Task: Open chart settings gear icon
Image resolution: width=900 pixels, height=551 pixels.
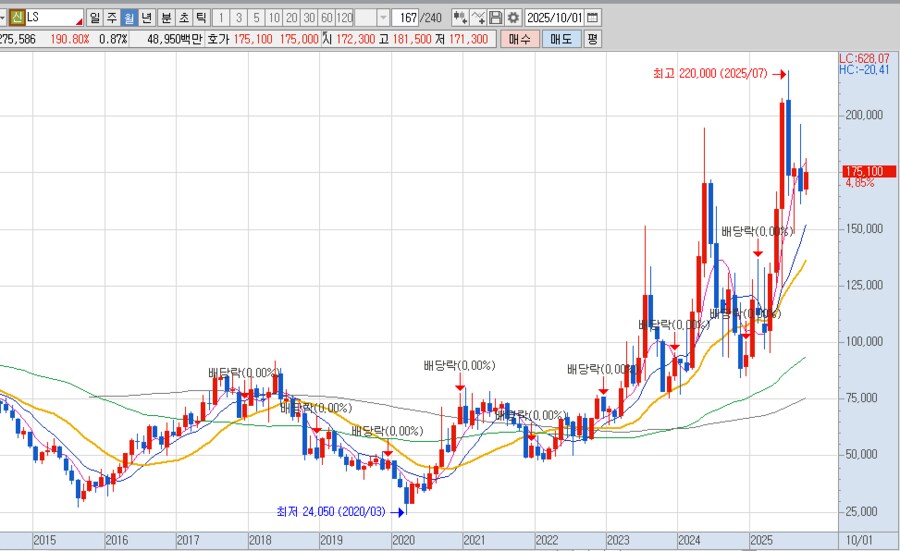Action: 513,18
